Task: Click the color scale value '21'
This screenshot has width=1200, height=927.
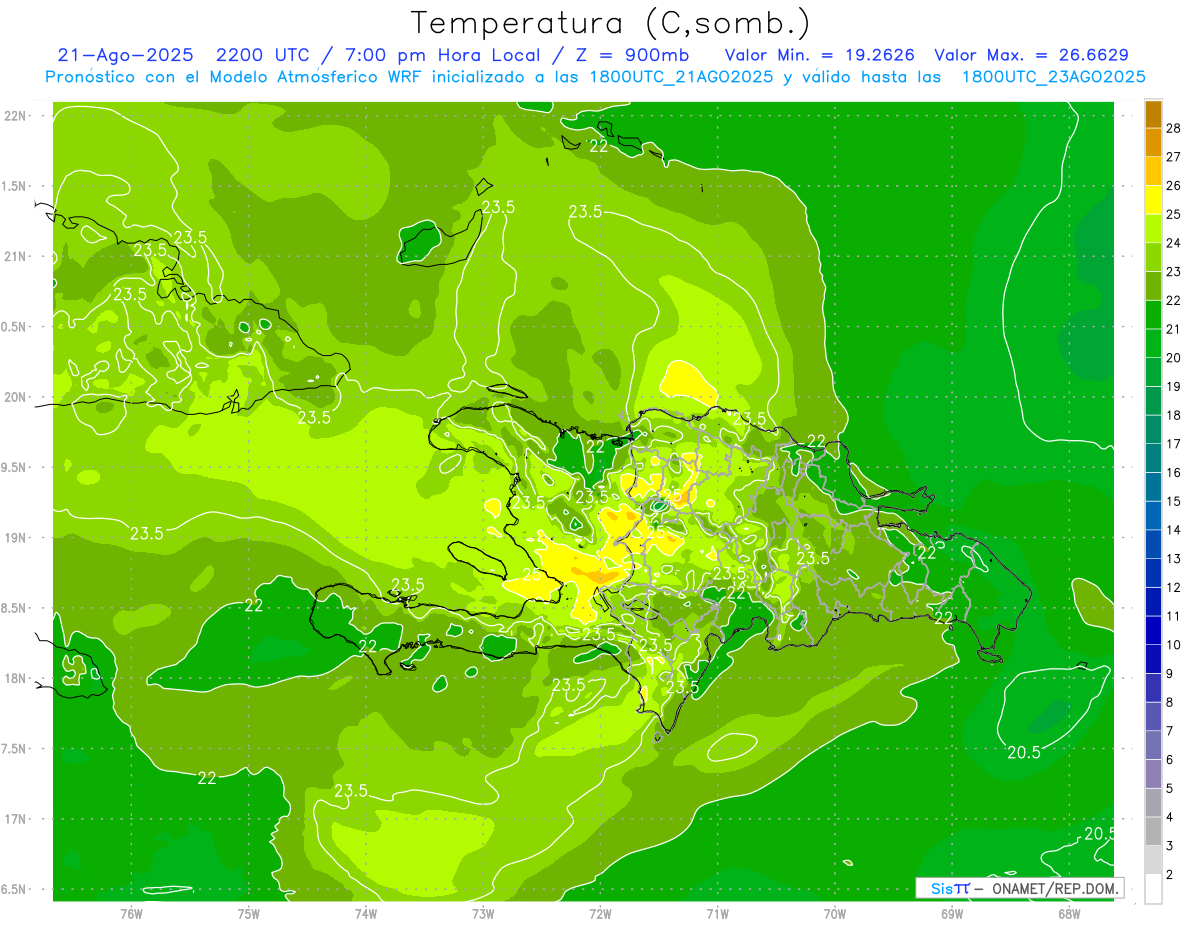Action: click(x=1174, y=329)
